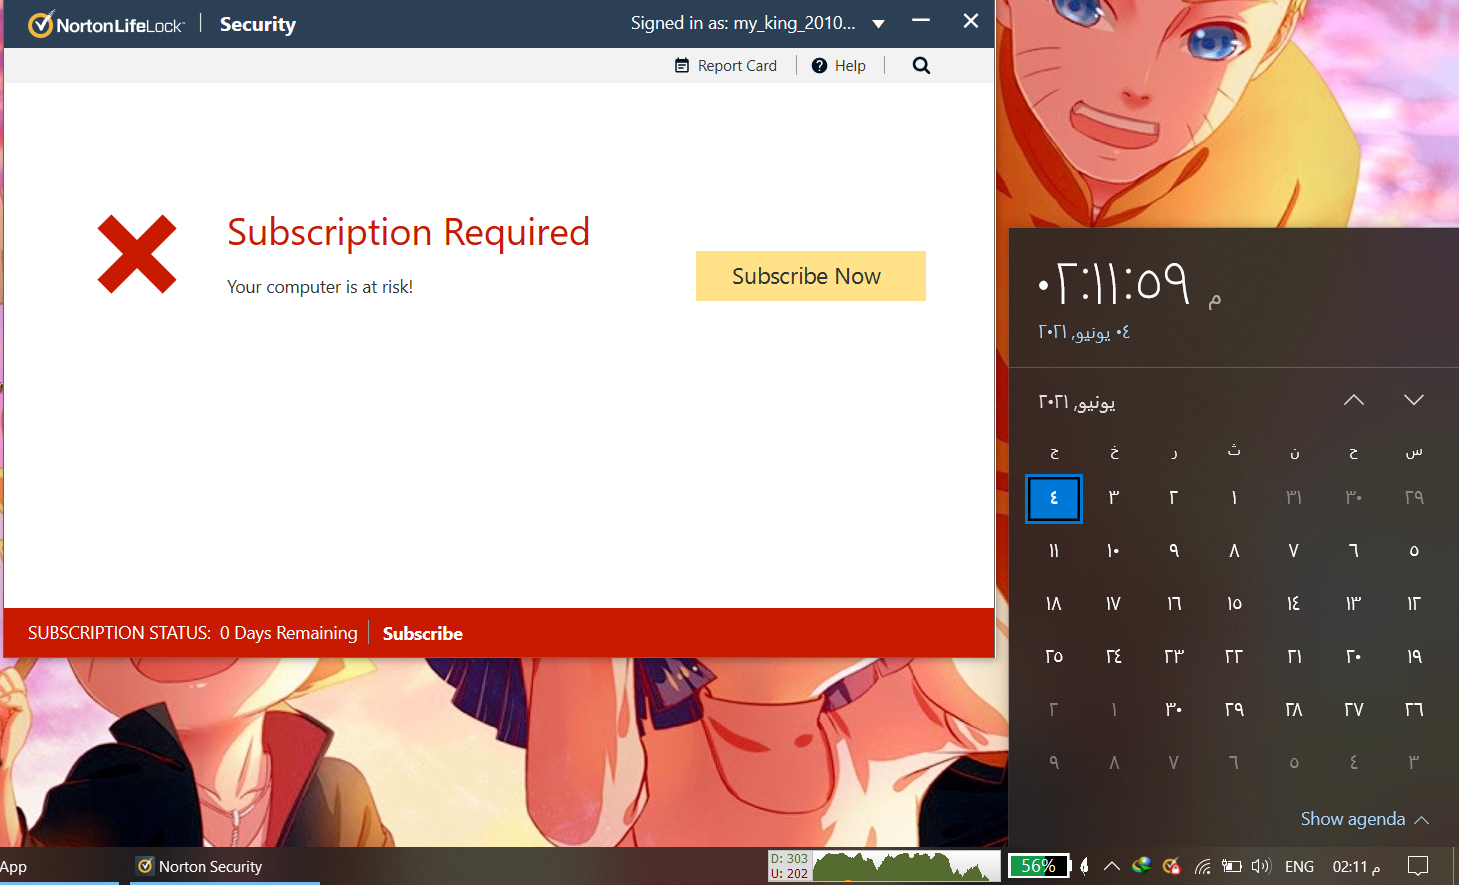Screen dimensions: 1459x885
Task: Open the Help menu in Norton
Action: [839, 66]
